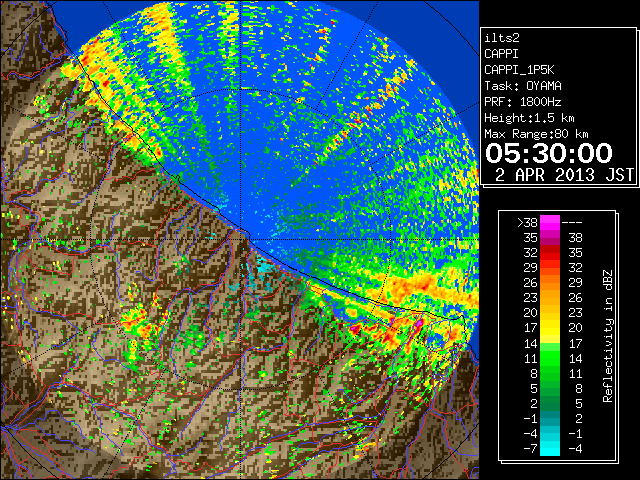Click the 'Max Range:80 km' text
The width and height of the screenshot is (640, 480).
point(536,134)
